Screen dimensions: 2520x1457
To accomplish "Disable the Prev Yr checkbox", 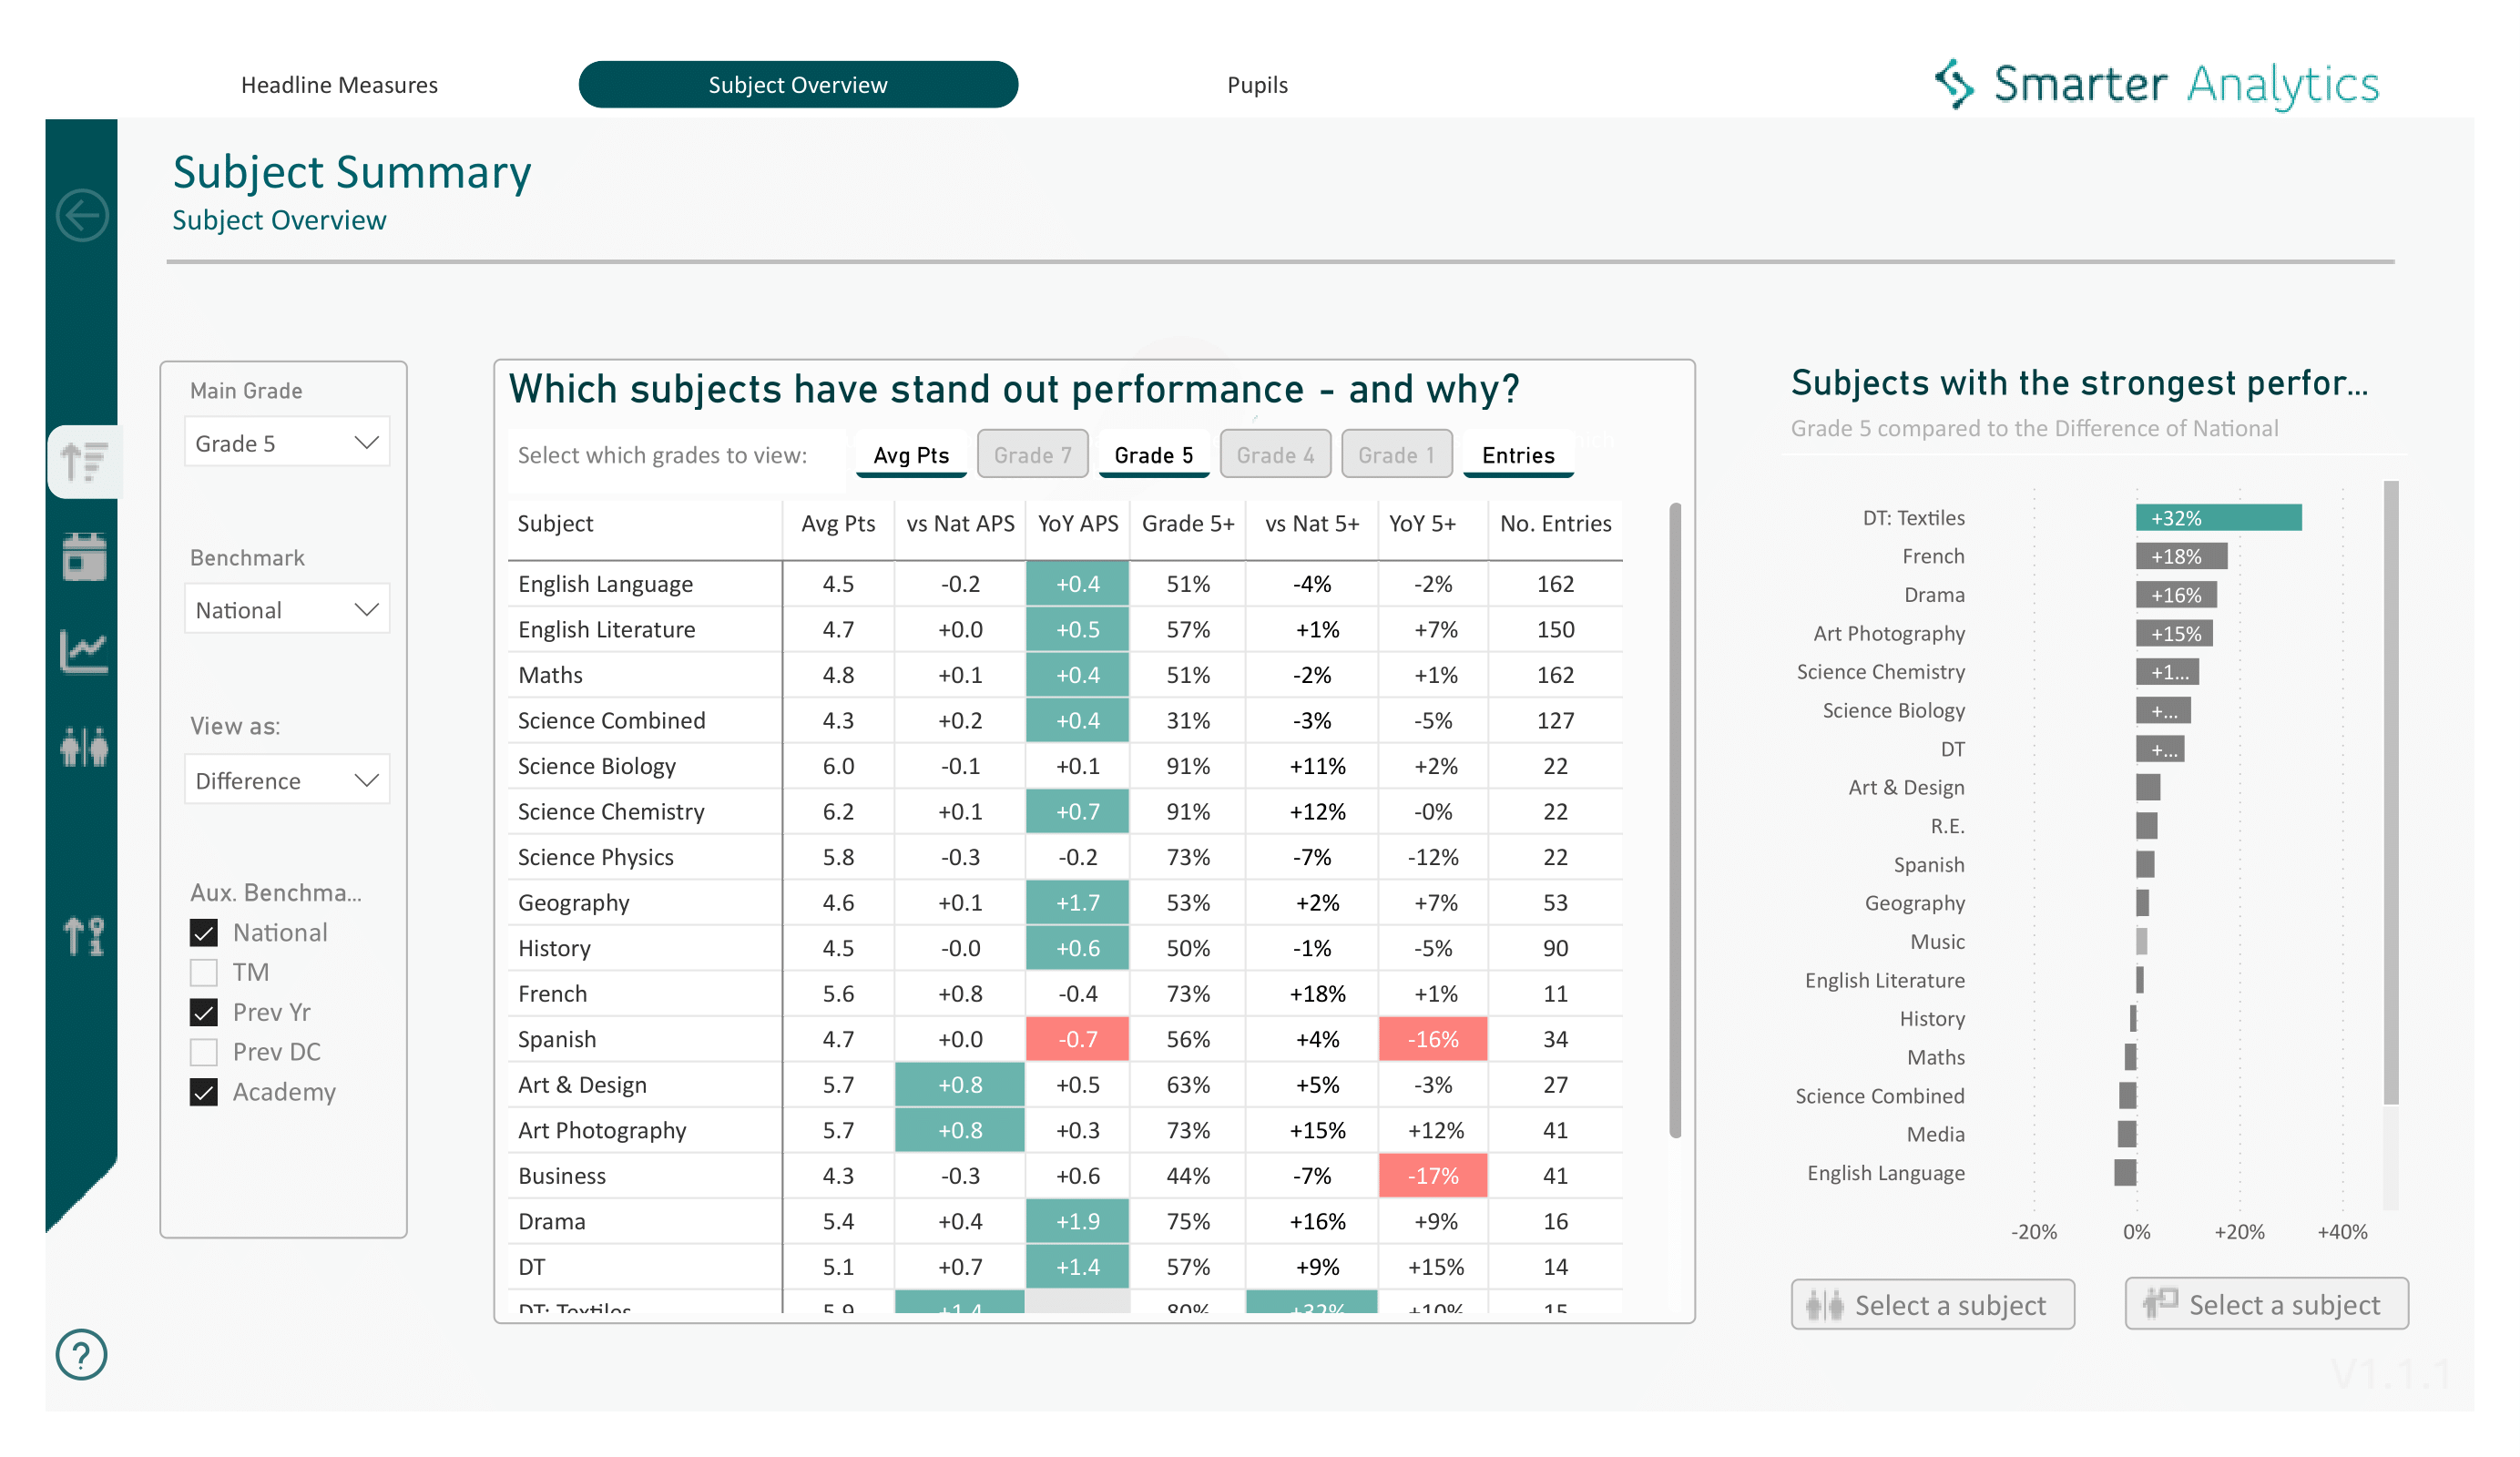I will click(204, 1012).
